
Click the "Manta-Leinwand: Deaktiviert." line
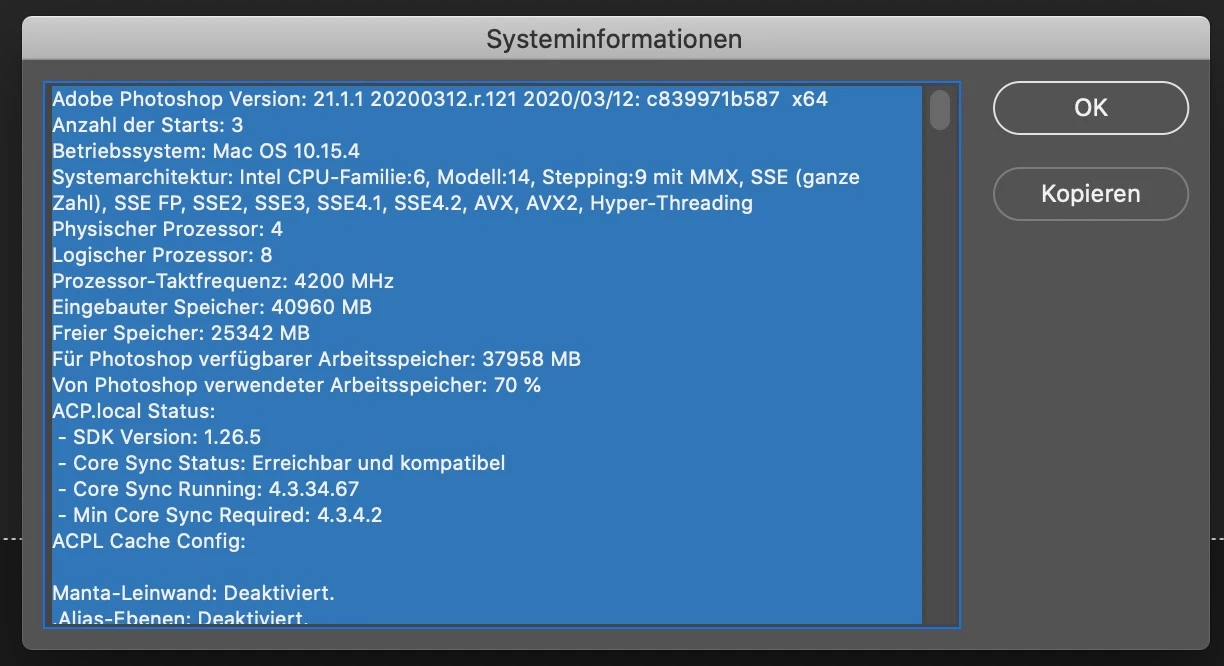[x=194, y=593]
